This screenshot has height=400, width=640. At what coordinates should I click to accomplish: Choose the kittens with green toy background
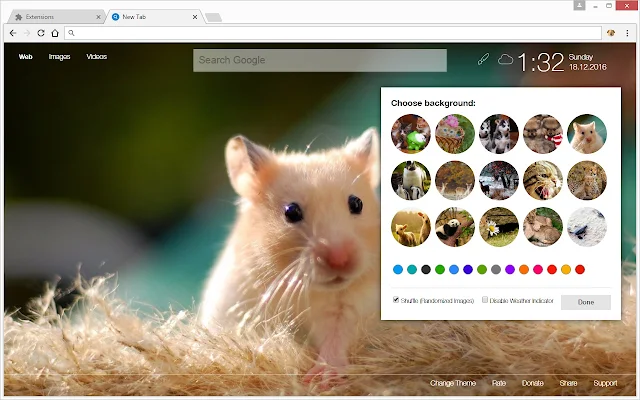tap(411, 134)
